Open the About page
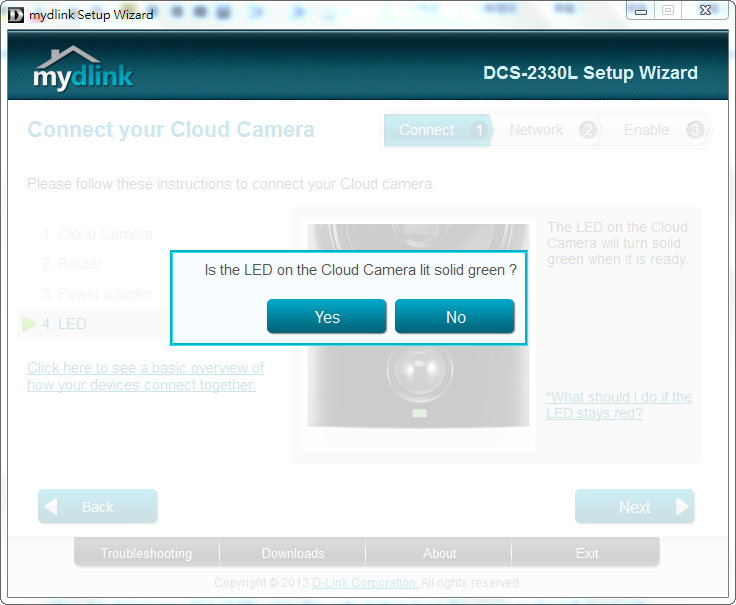Screen dimensions: 736x605 click(439, 553)
